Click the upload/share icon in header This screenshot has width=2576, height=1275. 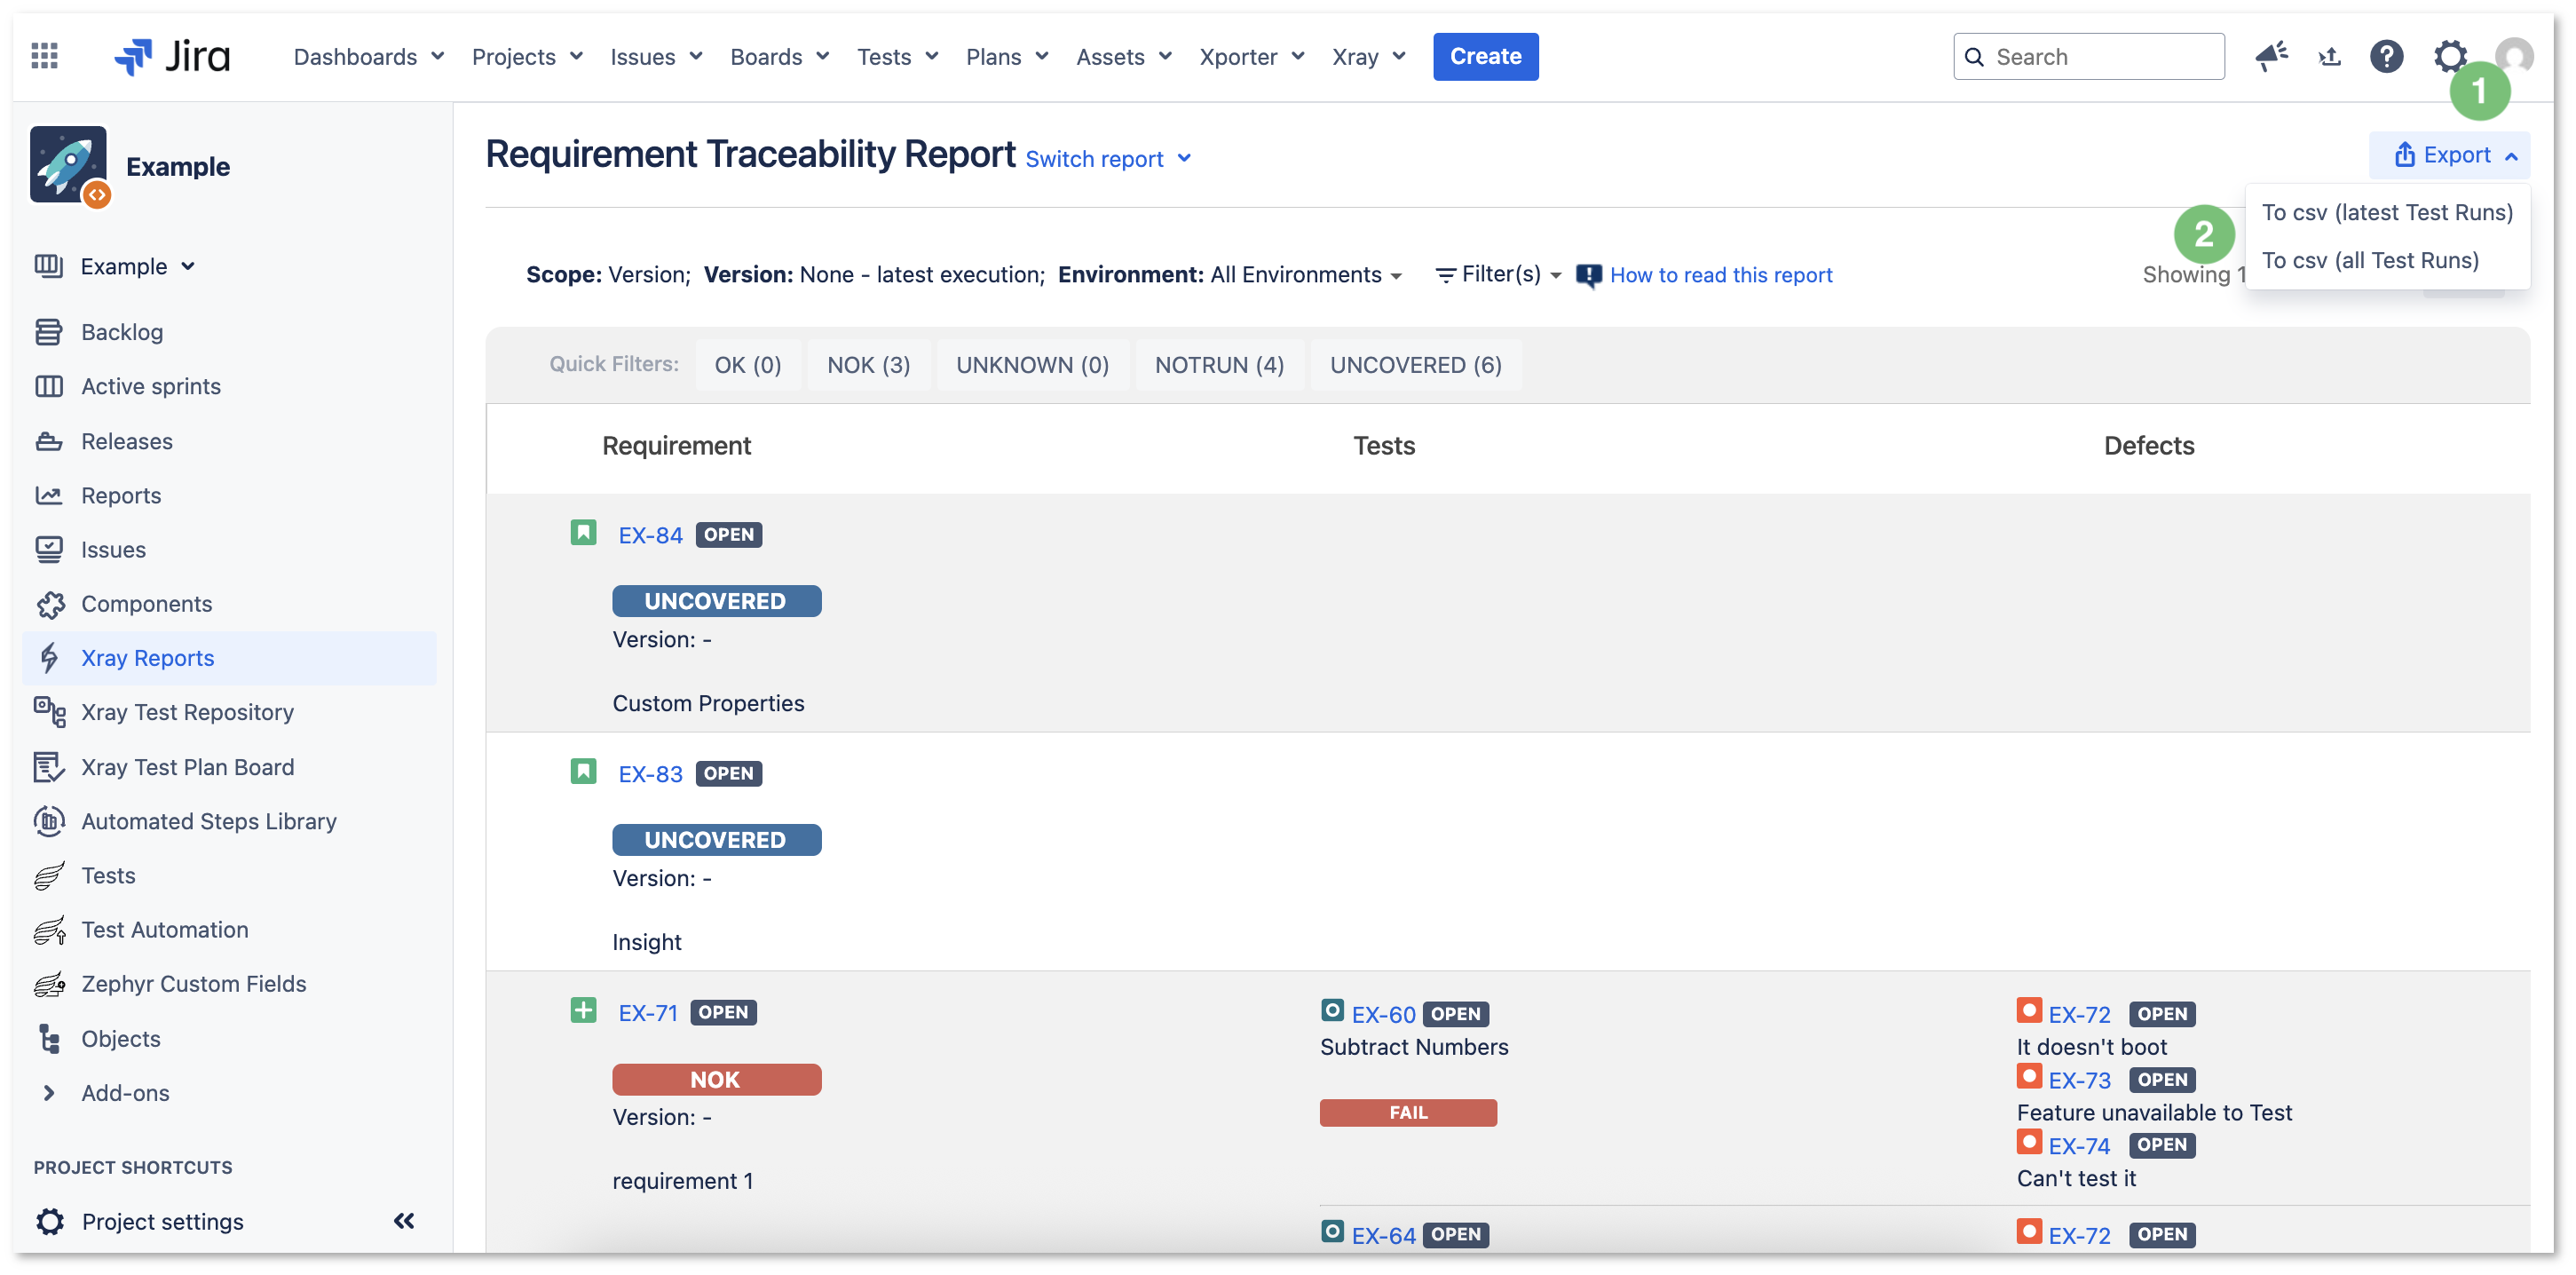coord(2329,57)
